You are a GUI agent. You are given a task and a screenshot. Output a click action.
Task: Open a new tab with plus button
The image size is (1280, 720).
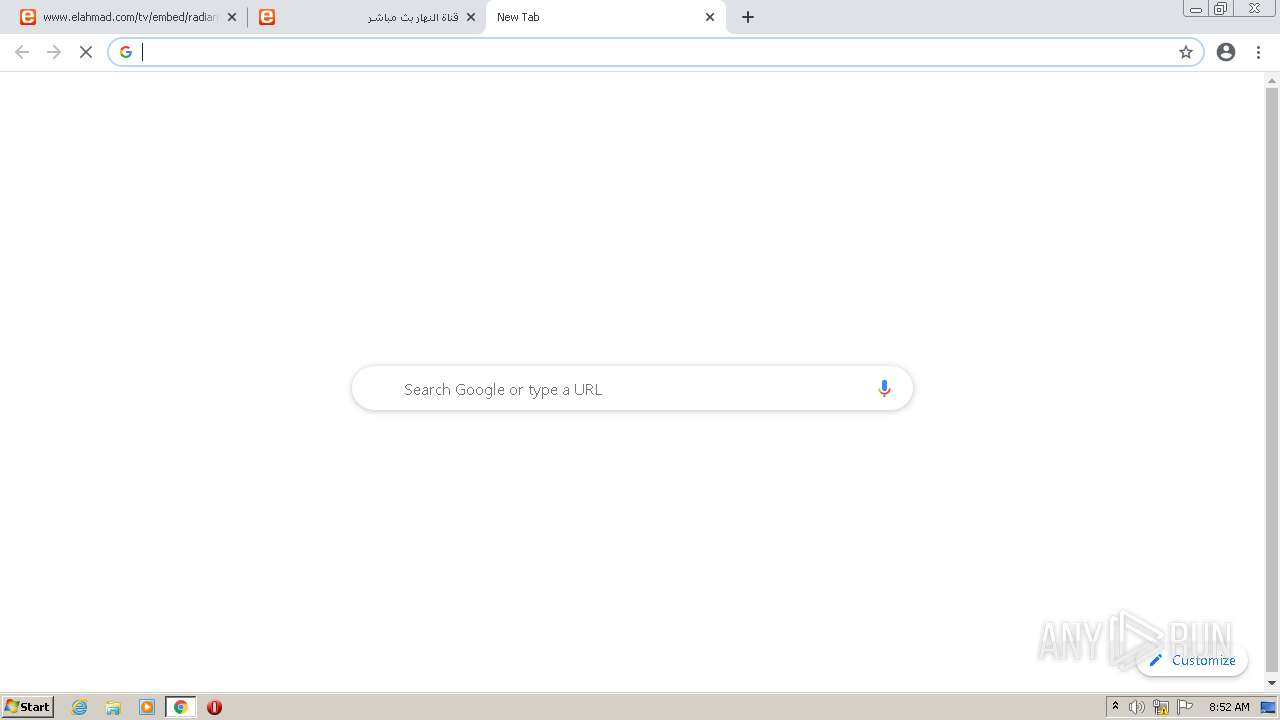pyautogui.click(x=748, y=17)
